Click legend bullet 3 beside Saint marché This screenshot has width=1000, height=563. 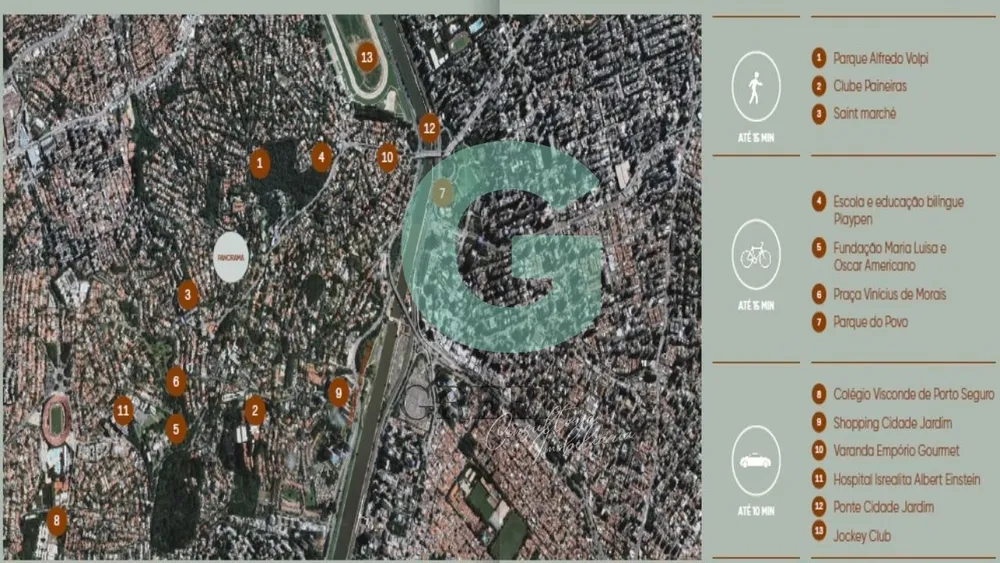pyautogui.click(x=819, y=114)
